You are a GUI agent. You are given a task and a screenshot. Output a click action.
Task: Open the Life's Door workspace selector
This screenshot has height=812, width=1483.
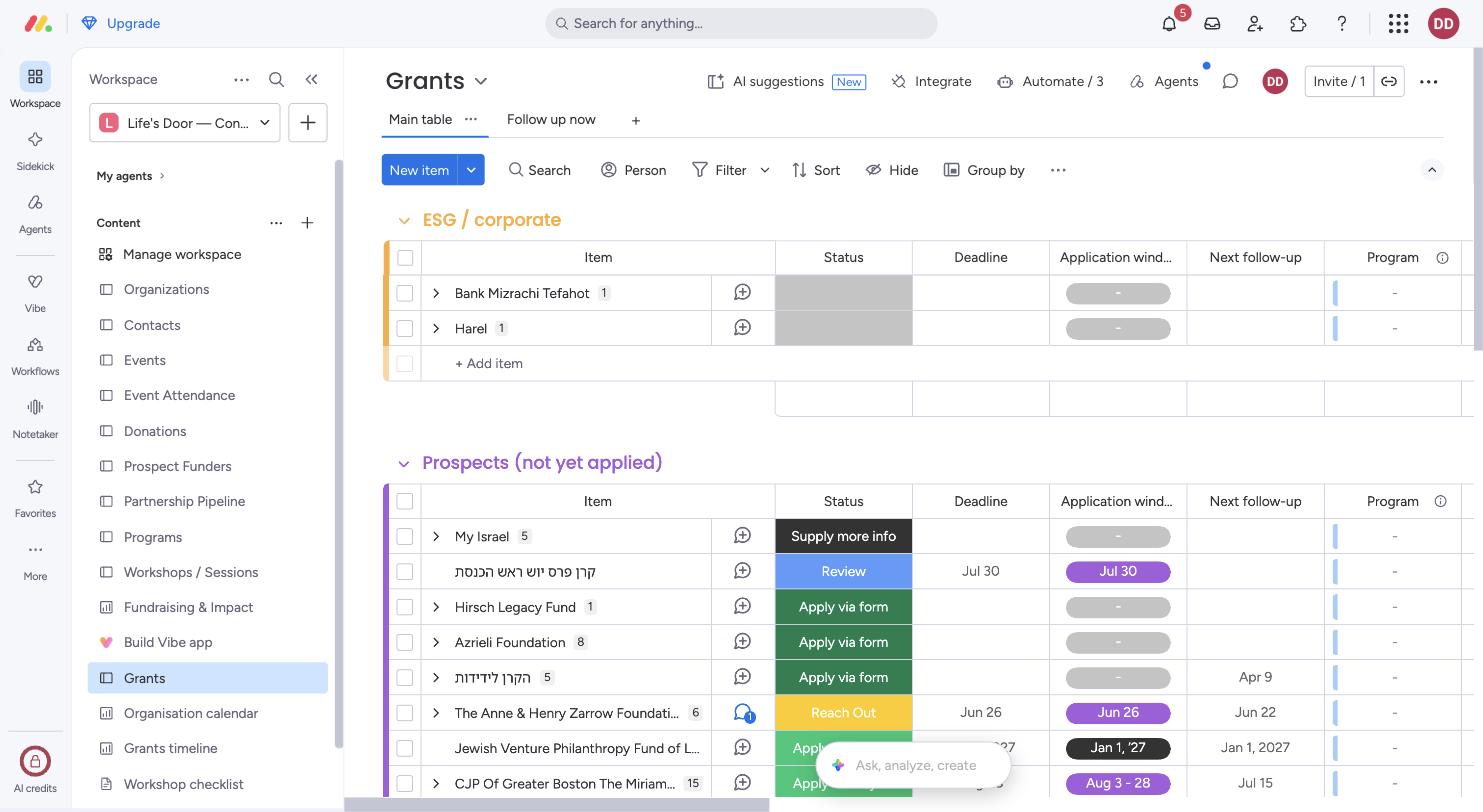185,122
